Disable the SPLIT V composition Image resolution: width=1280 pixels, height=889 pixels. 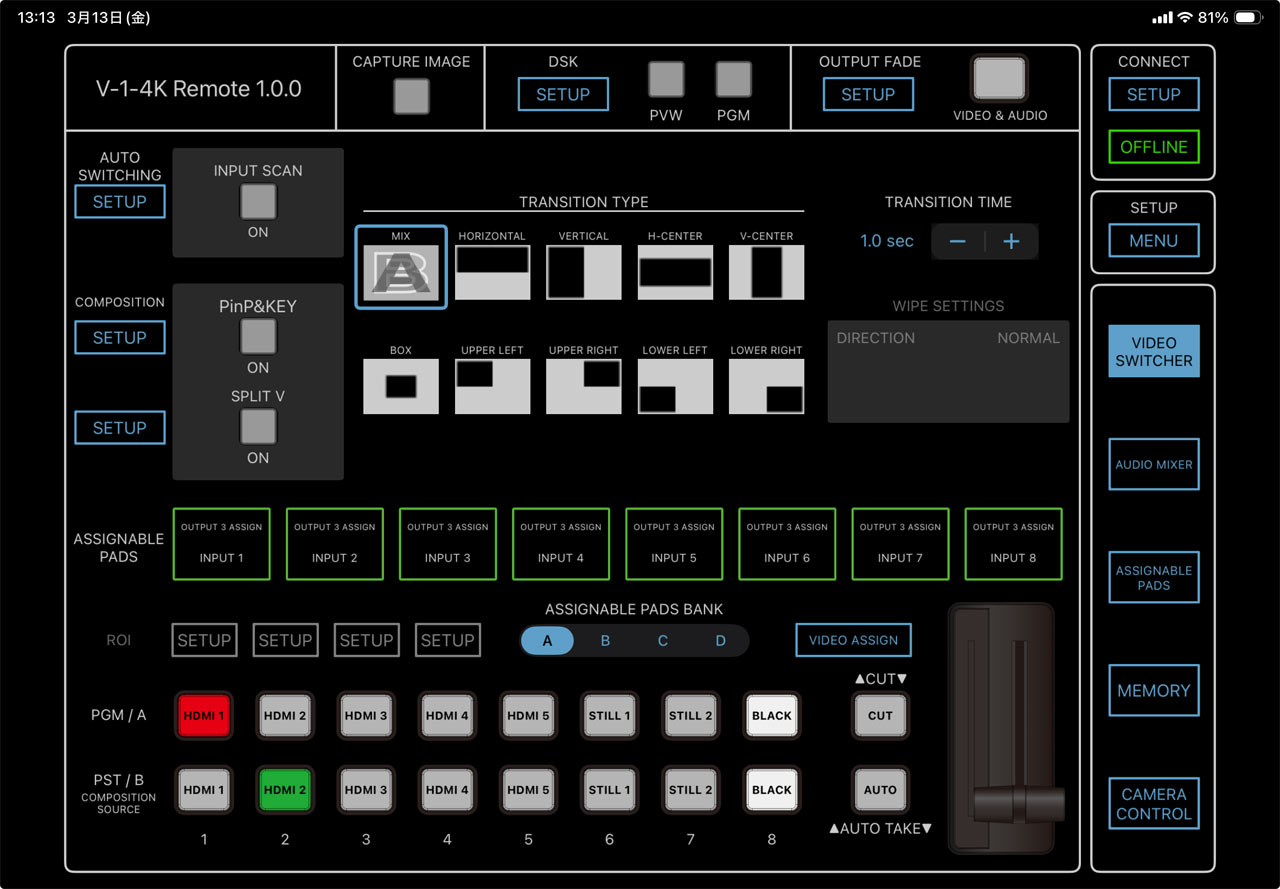coord(257,427)
